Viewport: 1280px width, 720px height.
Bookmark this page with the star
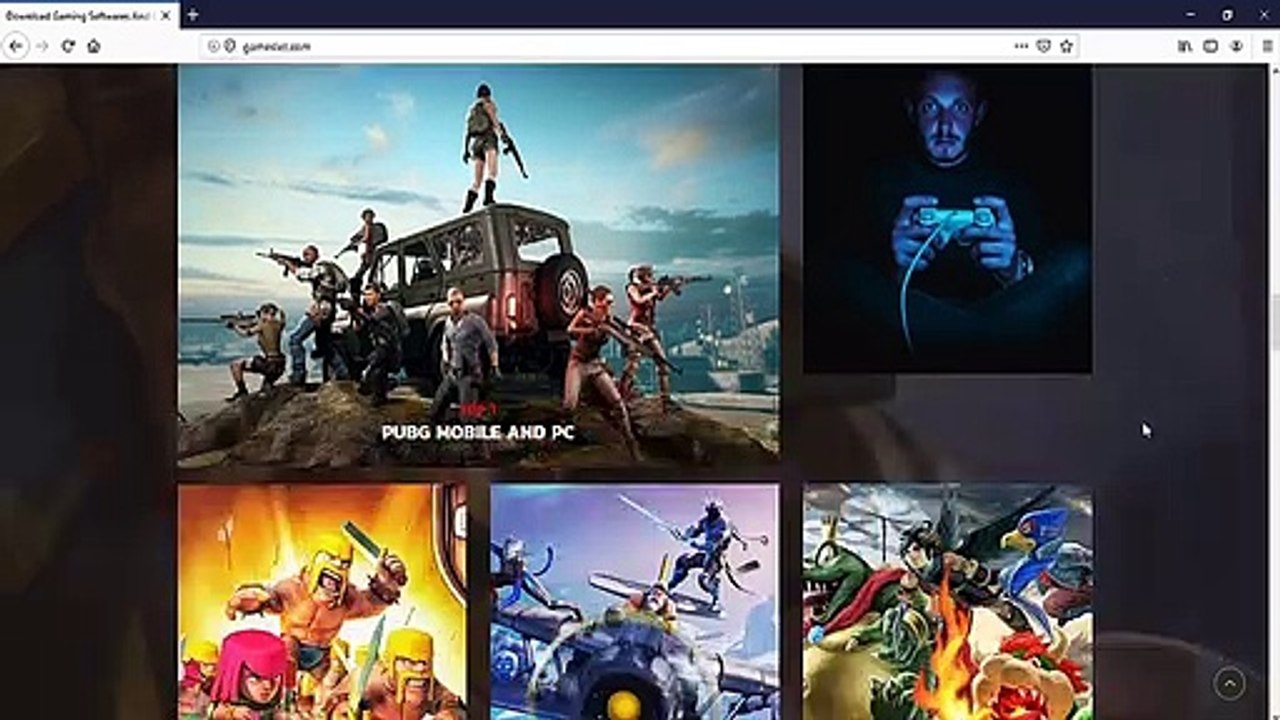click(x=1066, y=46)
